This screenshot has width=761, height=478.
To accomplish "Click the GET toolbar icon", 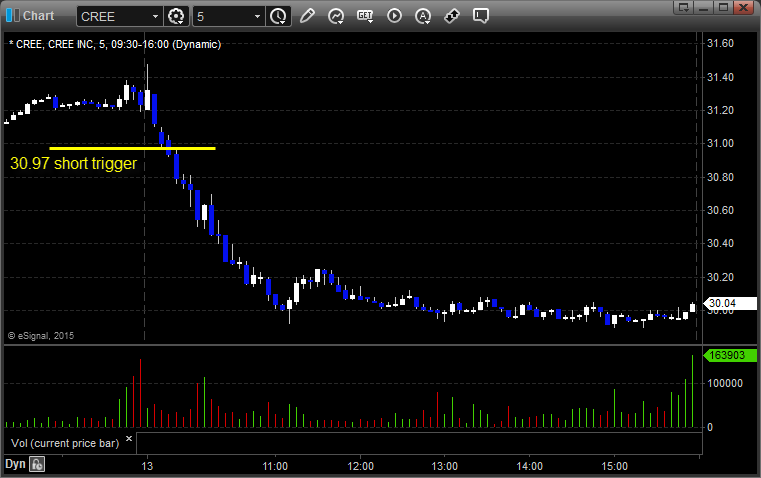I will (x=365, y=16).
